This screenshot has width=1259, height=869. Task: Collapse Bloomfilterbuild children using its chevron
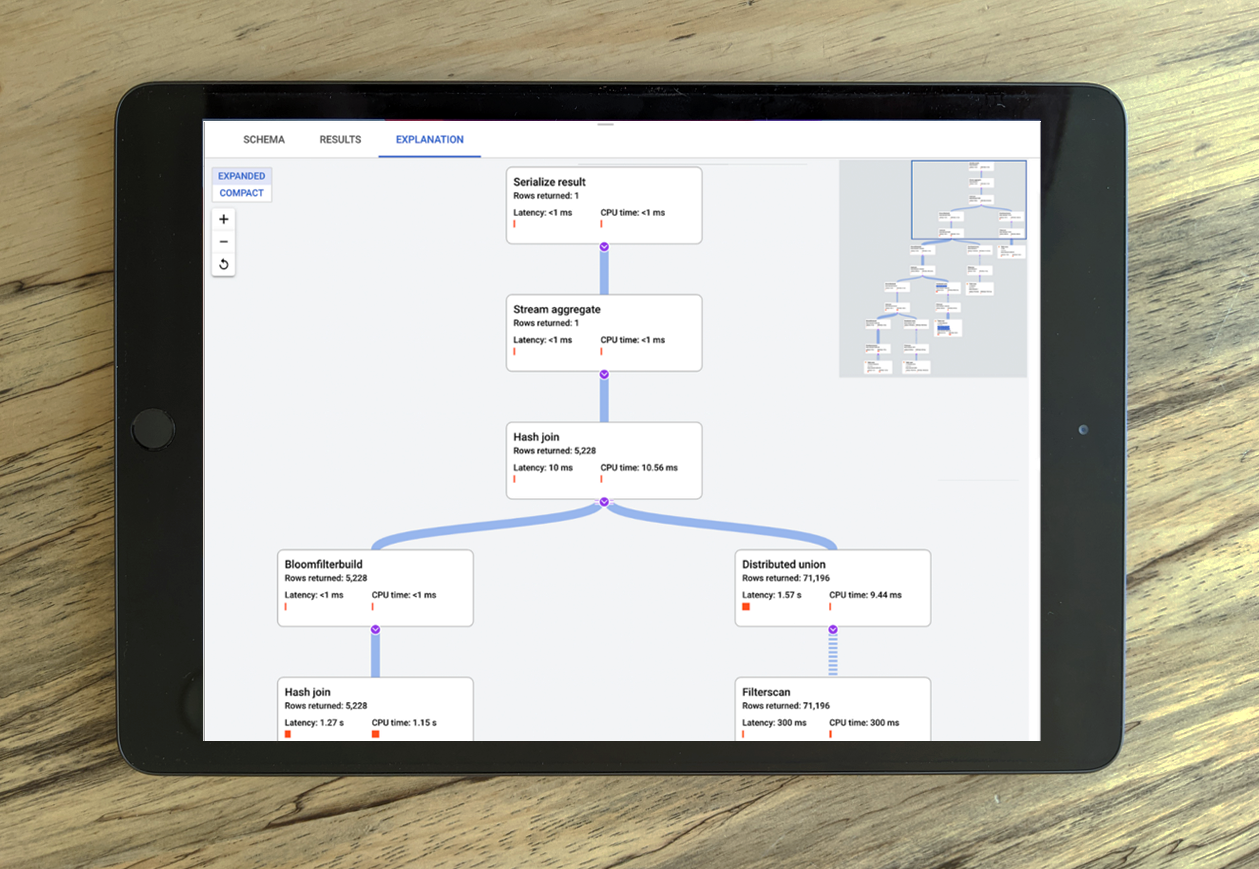(x=375, y=629)
